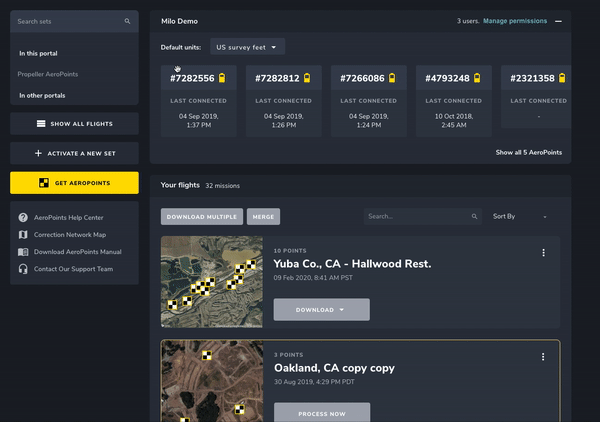Select AeroPoint card #2321358

pos(536,96)
